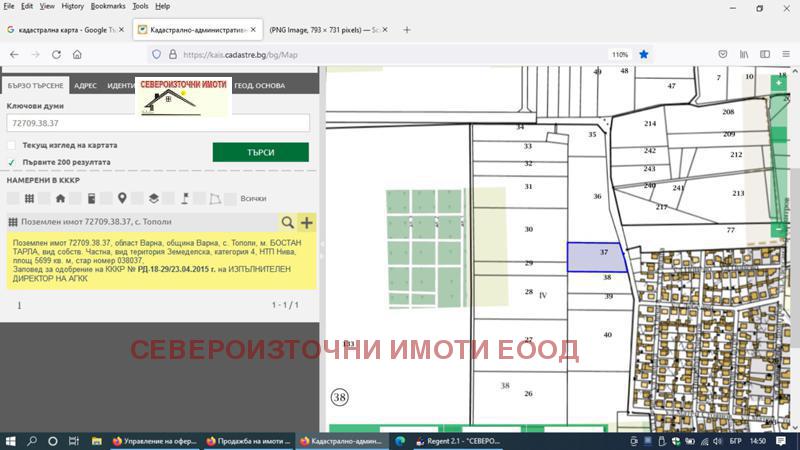Enable the 'Текущ изглед на картата' checkbox

click(12, 145)
